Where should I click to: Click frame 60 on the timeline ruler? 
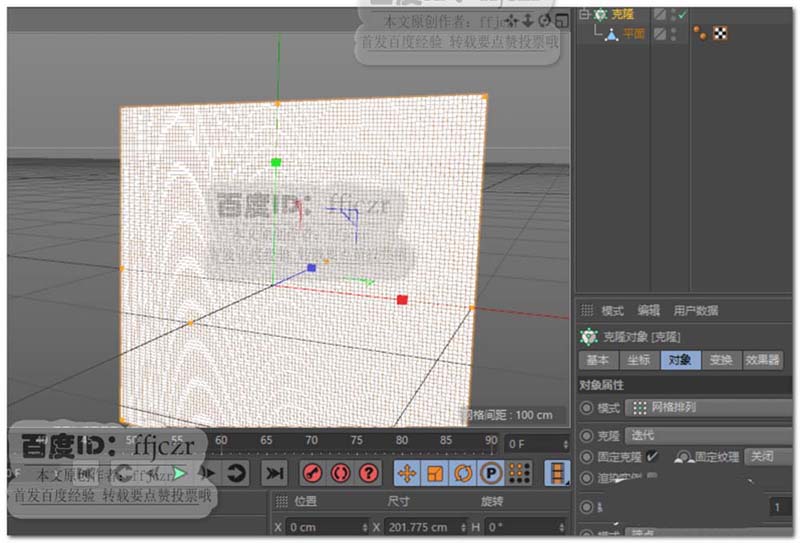221,440
